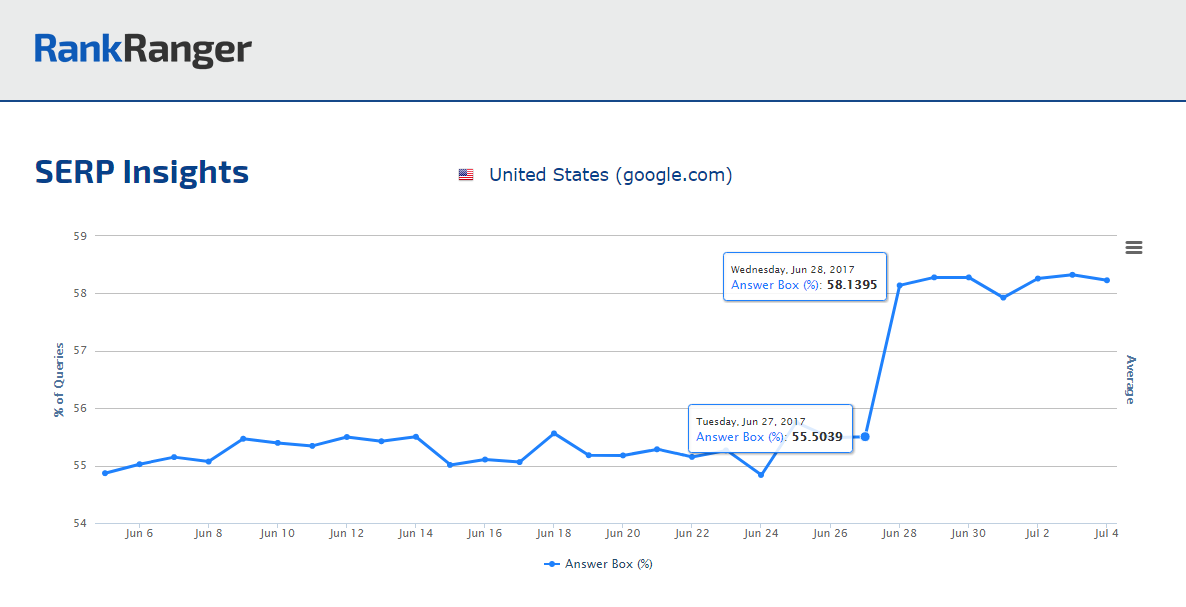Click the Jun 24 low data point
The width and height of the screenshot is (1186, 607).
(x=761, y=475)
